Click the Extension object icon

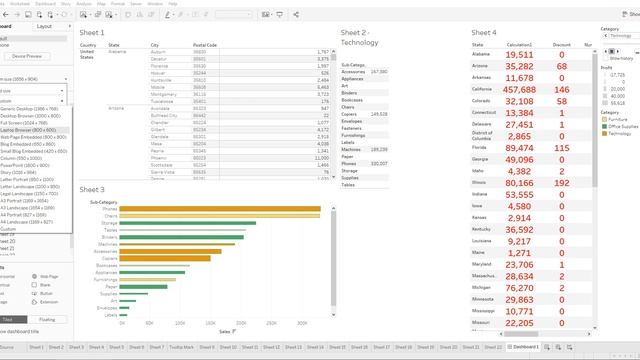pos(34,302)
